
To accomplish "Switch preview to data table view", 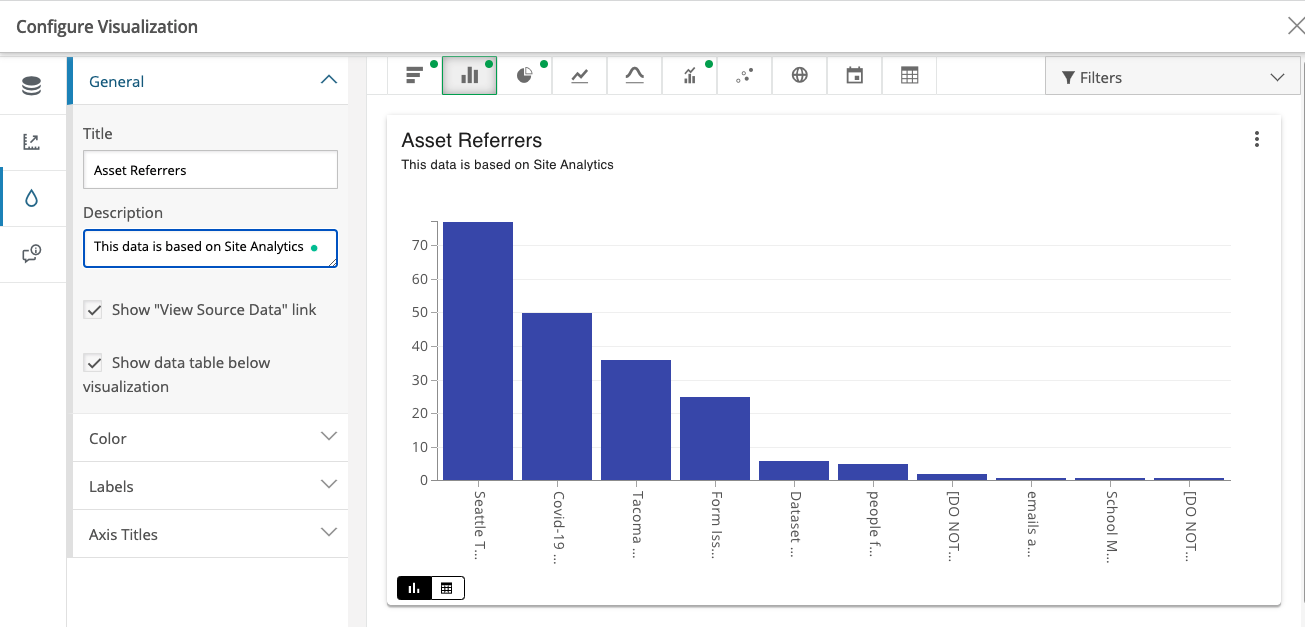I will tap(447, 588).
